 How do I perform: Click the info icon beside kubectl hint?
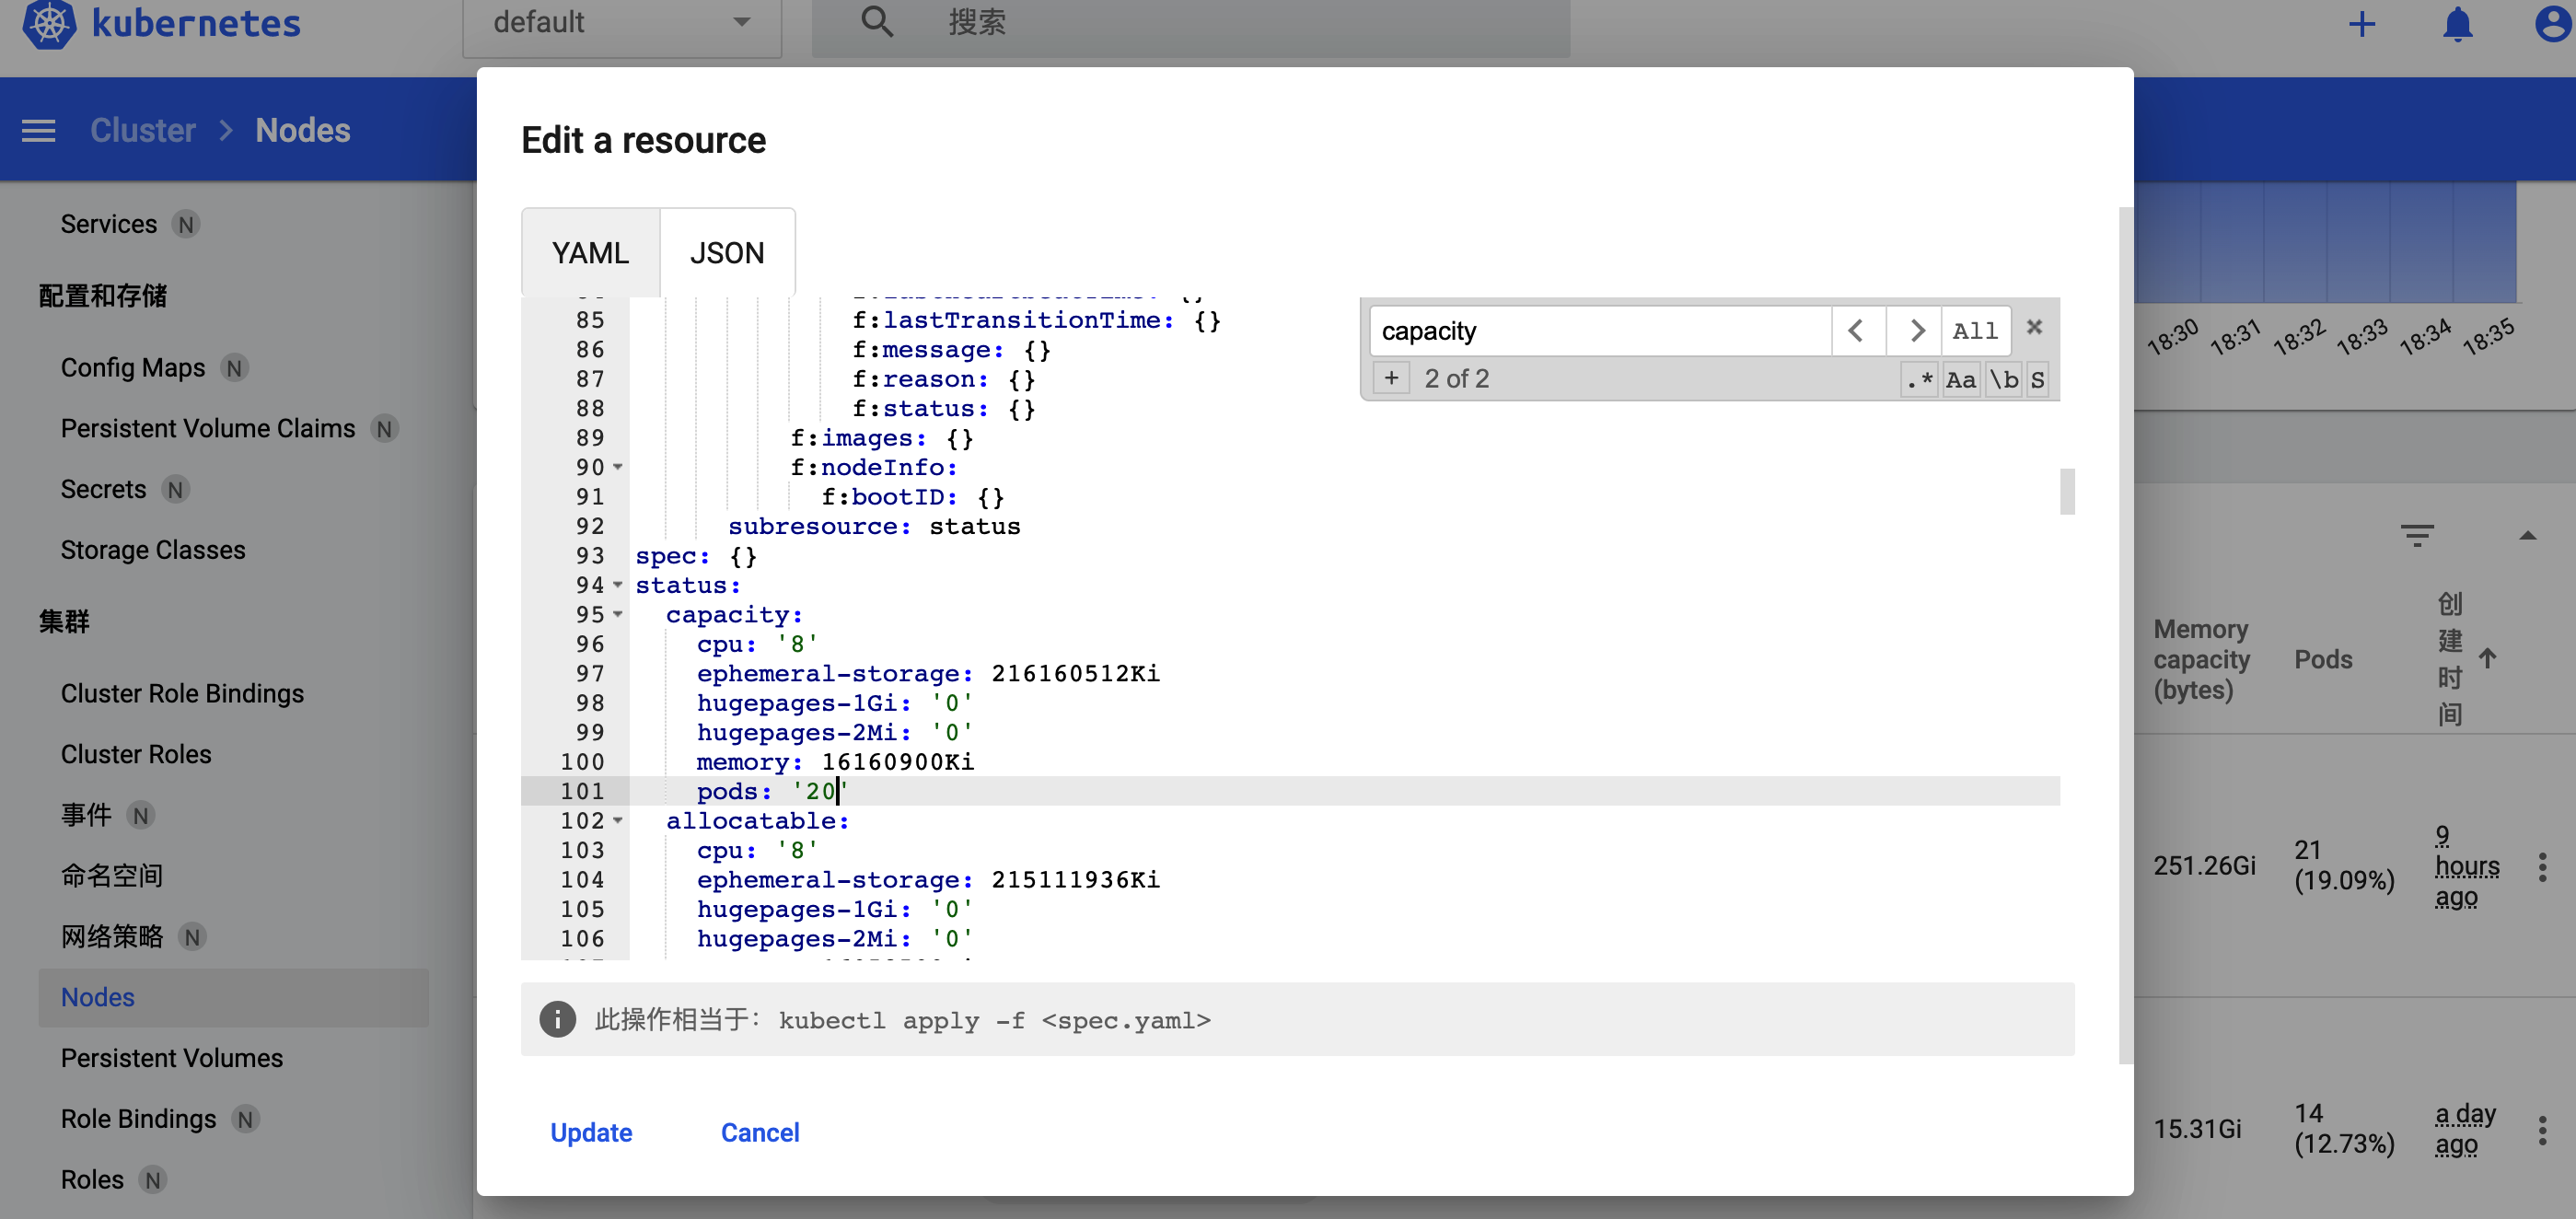(x=557, y=1019)
